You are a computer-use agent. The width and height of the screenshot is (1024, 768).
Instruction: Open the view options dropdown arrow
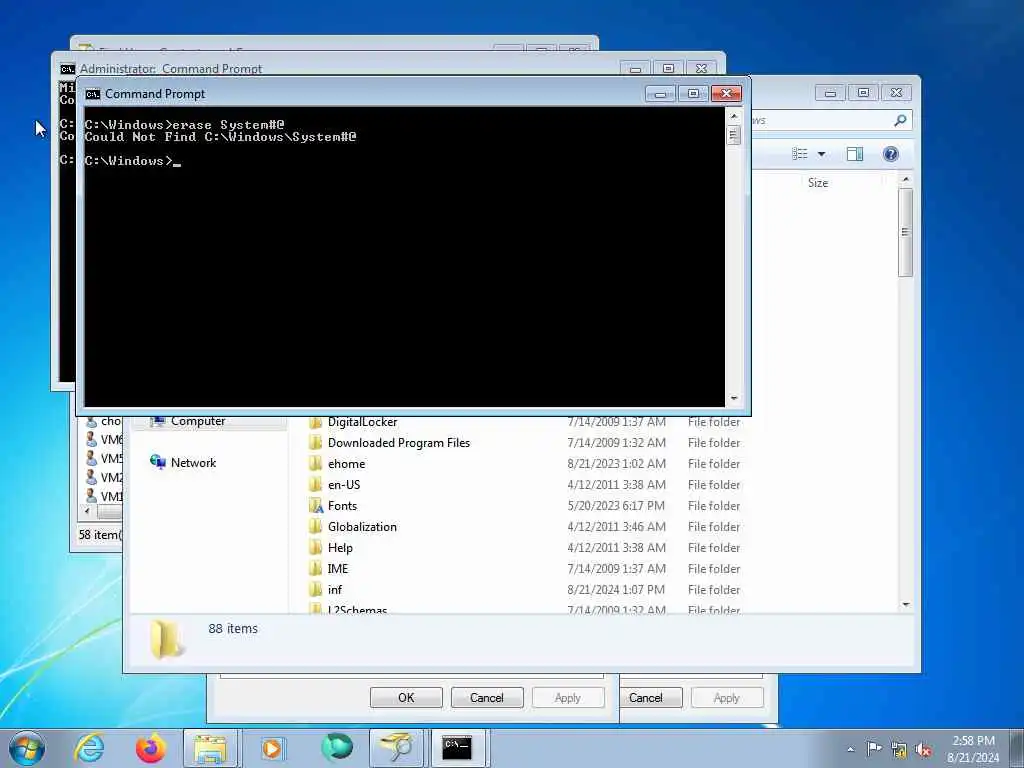[822, 154]
